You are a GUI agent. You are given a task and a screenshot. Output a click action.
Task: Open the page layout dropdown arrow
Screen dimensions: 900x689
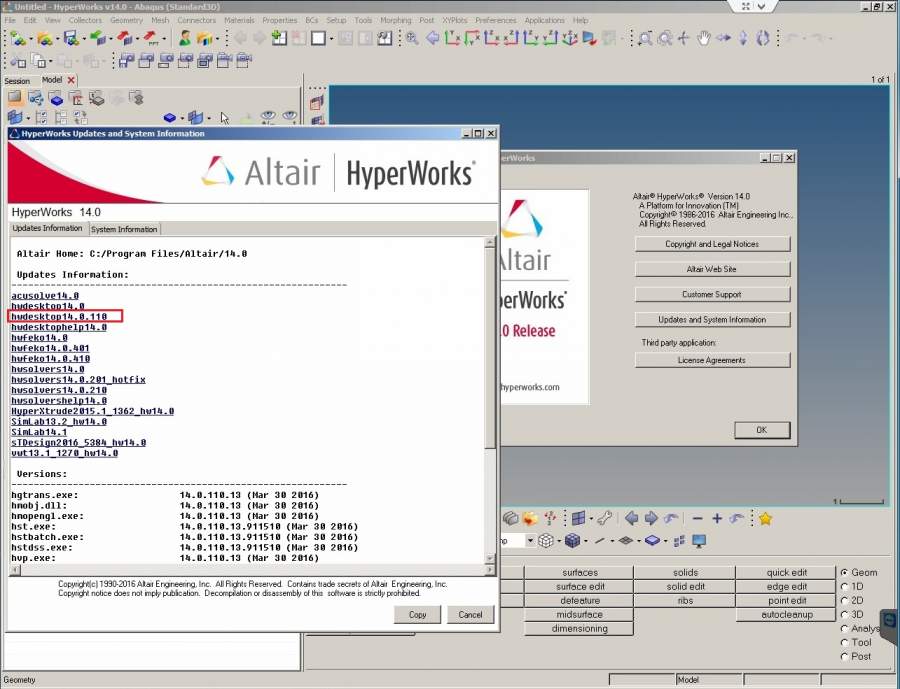click(332, 39)
